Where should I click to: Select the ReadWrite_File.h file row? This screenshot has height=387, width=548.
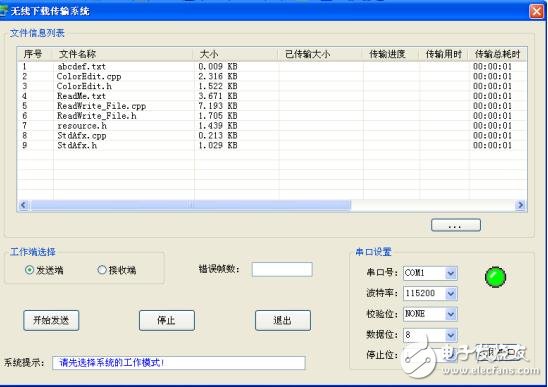tap(272, 116)
